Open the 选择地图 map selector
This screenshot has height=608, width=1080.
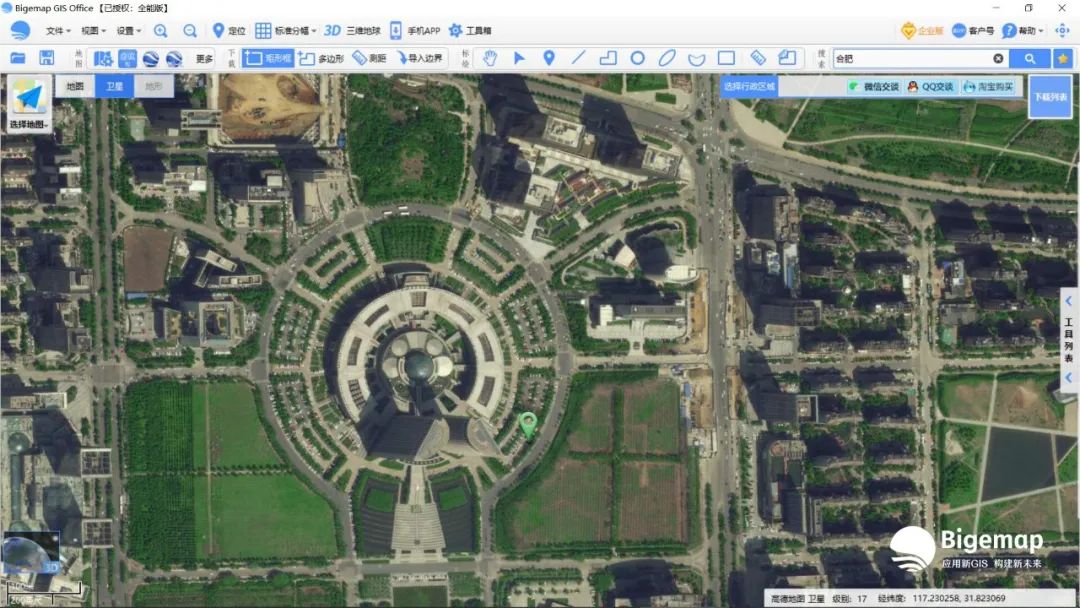[28, 104]
